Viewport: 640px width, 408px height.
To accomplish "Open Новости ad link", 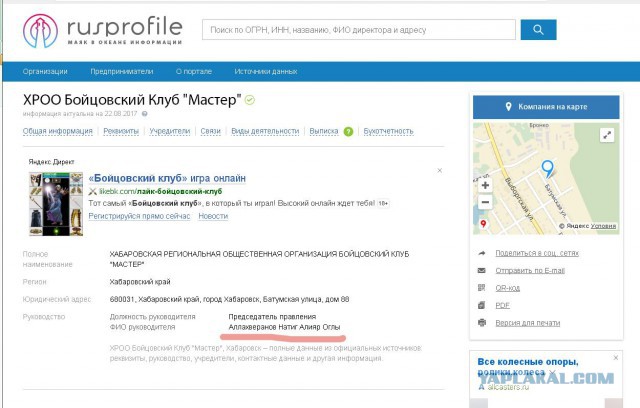I will (x=213, y=216).
